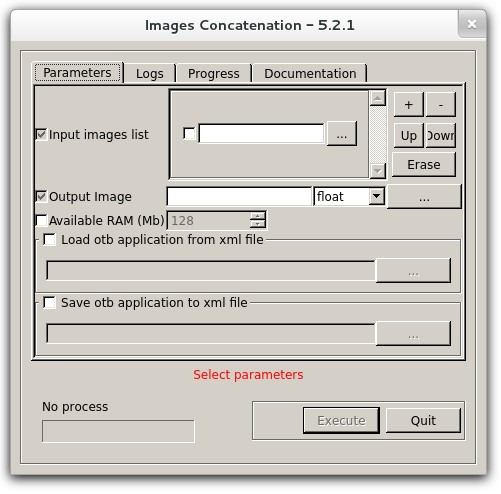Add an input image with the + button
The image size is (501, 494).
pyautogui.click(x=408, y=105)
